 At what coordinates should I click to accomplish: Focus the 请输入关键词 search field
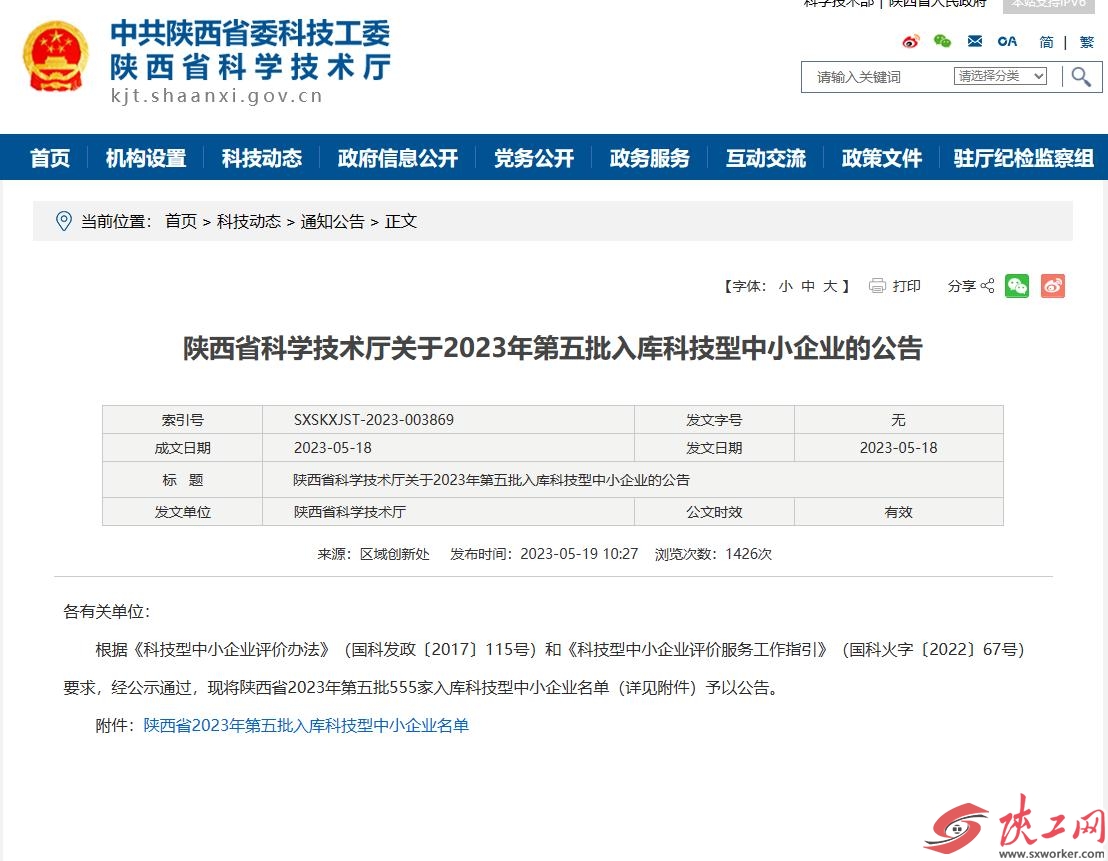coord(876,77)
